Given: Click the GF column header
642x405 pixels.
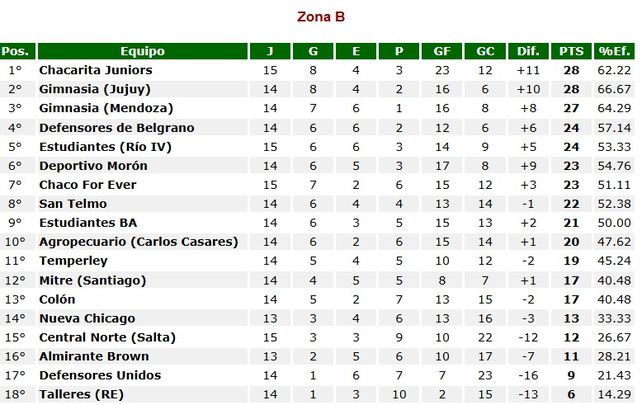Looking at the screenshot, I should (442, 51).
